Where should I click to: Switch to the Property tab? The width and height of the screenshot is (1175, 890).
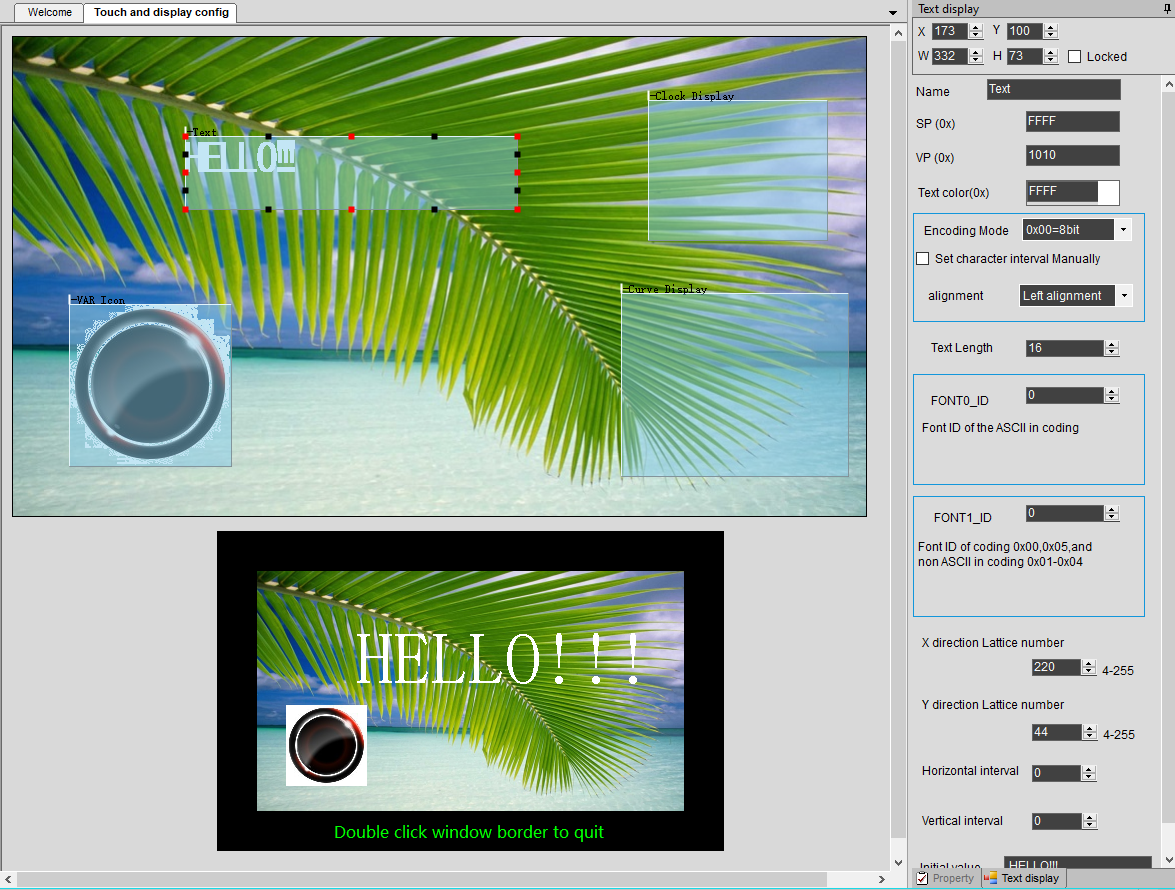pyautogui.click(x=946, y=878)
